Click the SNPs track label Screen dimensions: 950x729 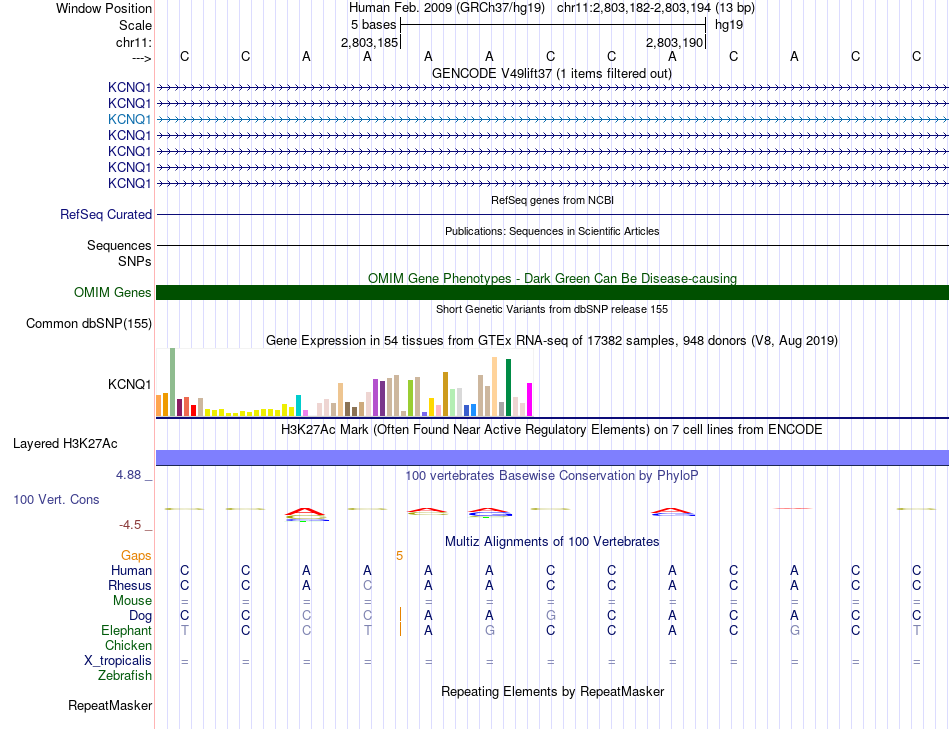coord(135,261)
